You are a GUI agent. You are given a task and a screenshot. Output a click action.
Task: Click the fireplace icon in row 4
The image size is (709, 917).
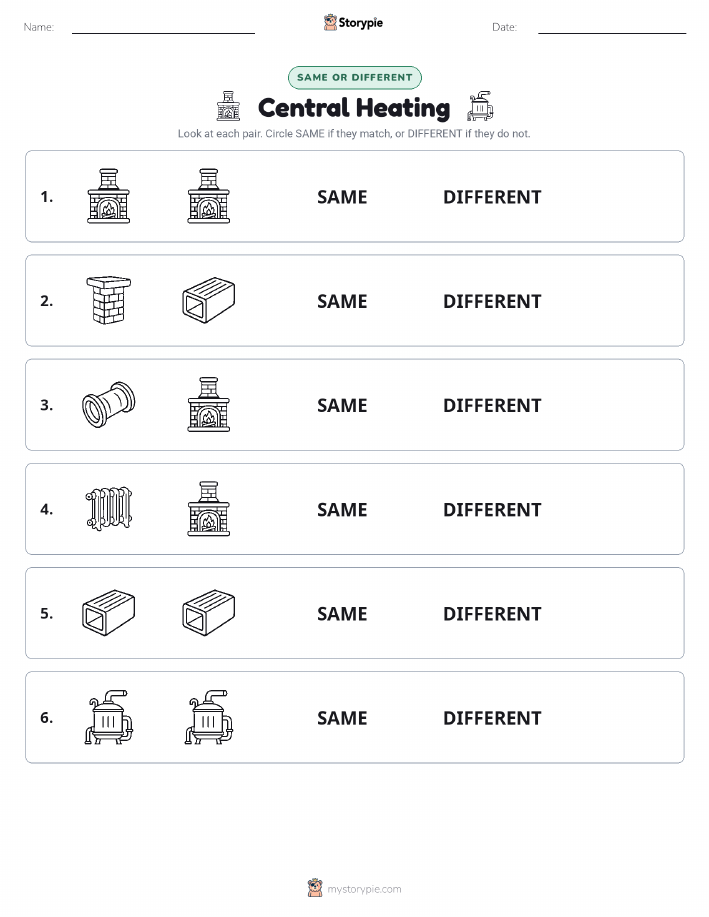pyautogui.click(x=209, y=509)
